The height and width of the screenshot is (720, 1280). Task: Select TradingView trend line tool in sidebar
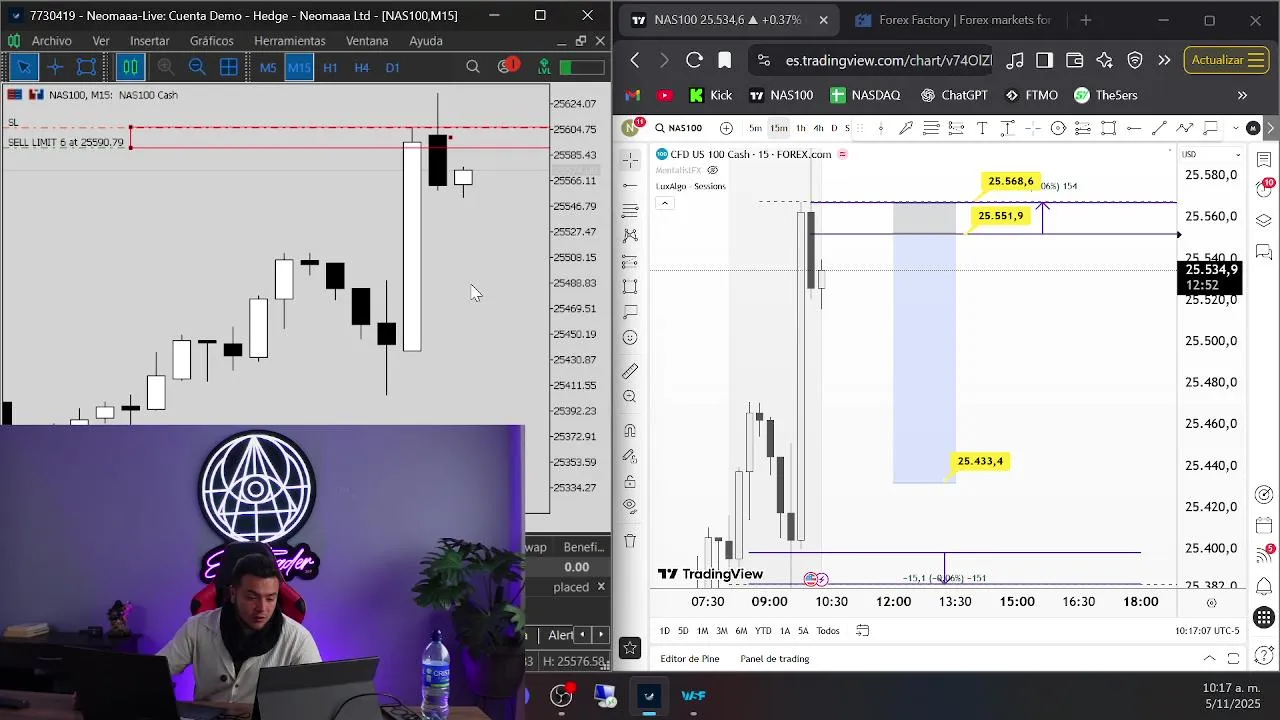coord(629,185)
